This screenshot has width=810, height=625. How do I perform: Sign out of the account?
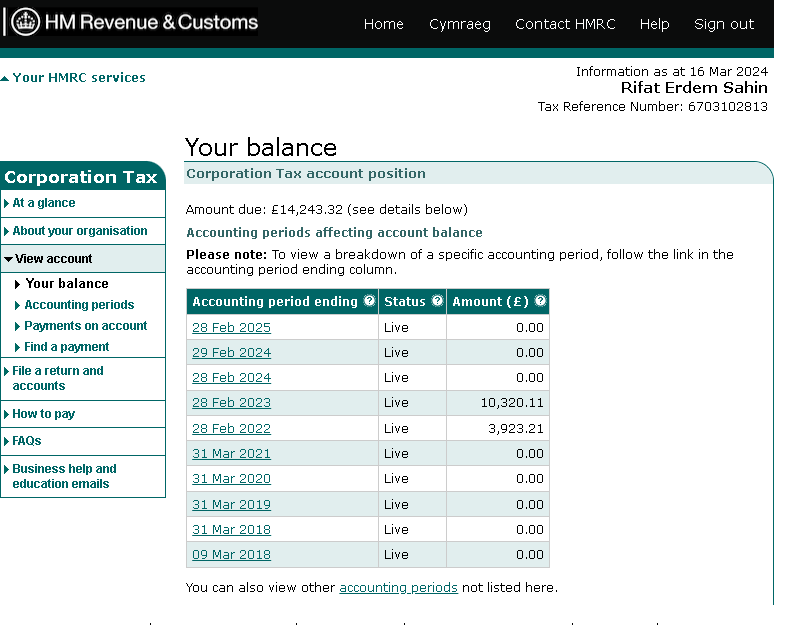(724, 24)
